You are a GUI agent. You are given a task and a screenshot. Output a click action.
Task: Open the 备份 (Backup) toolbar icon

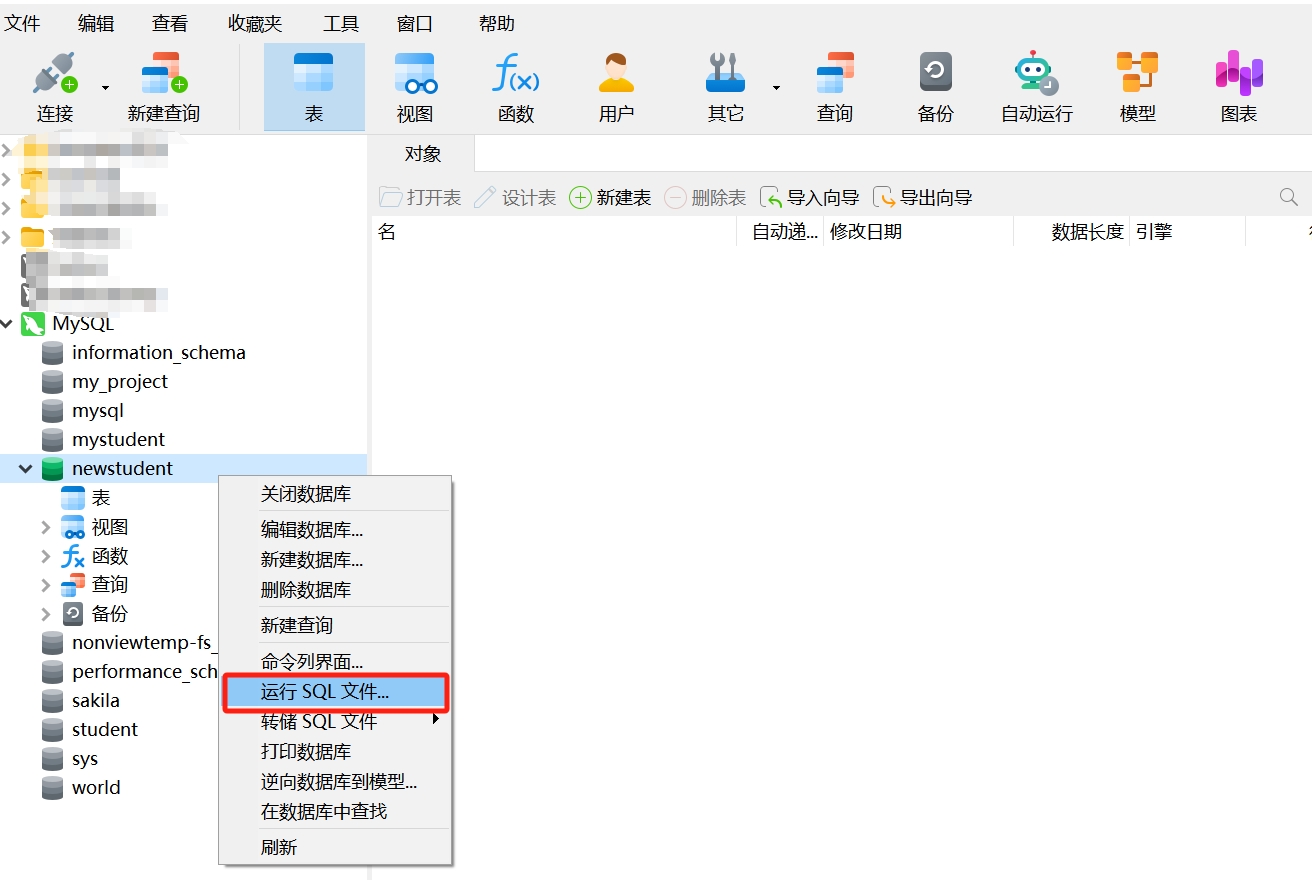click(935, 75)
